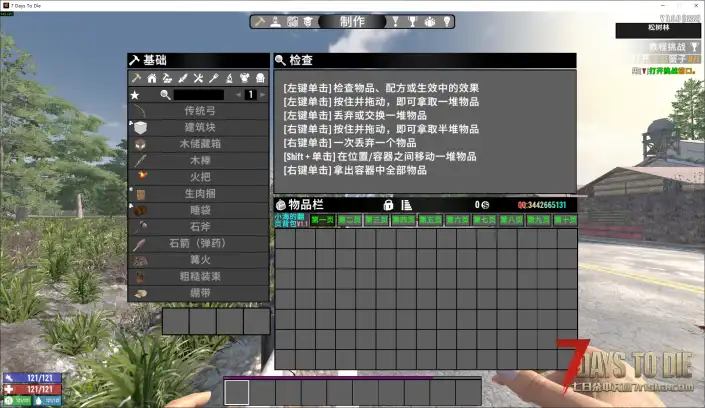Open the lightbulb tips icon in top bar
The width and height of the screenshot is (705, 408).
446,22
